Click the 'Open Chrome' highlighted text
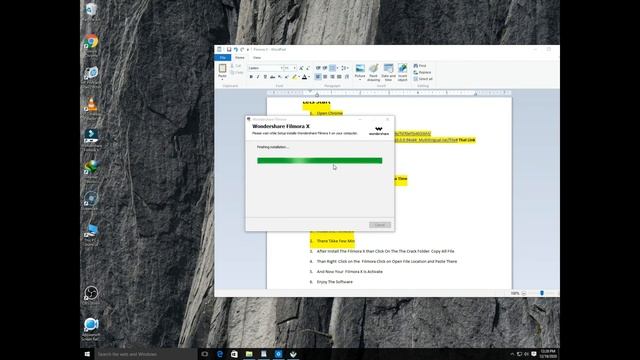This screenshot has width=640, height=360. point(330,113)
